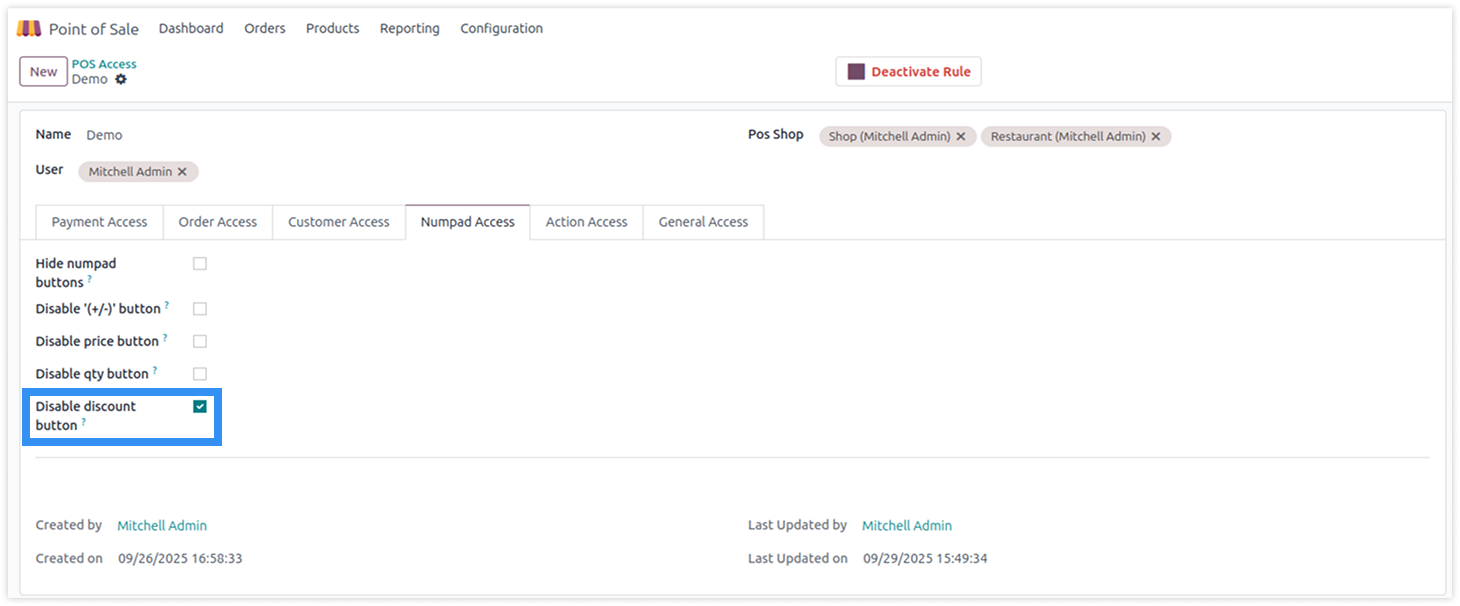Switch to the General Access tab
This screenshot has height=606, width=1460.
[x=703, y=222]
